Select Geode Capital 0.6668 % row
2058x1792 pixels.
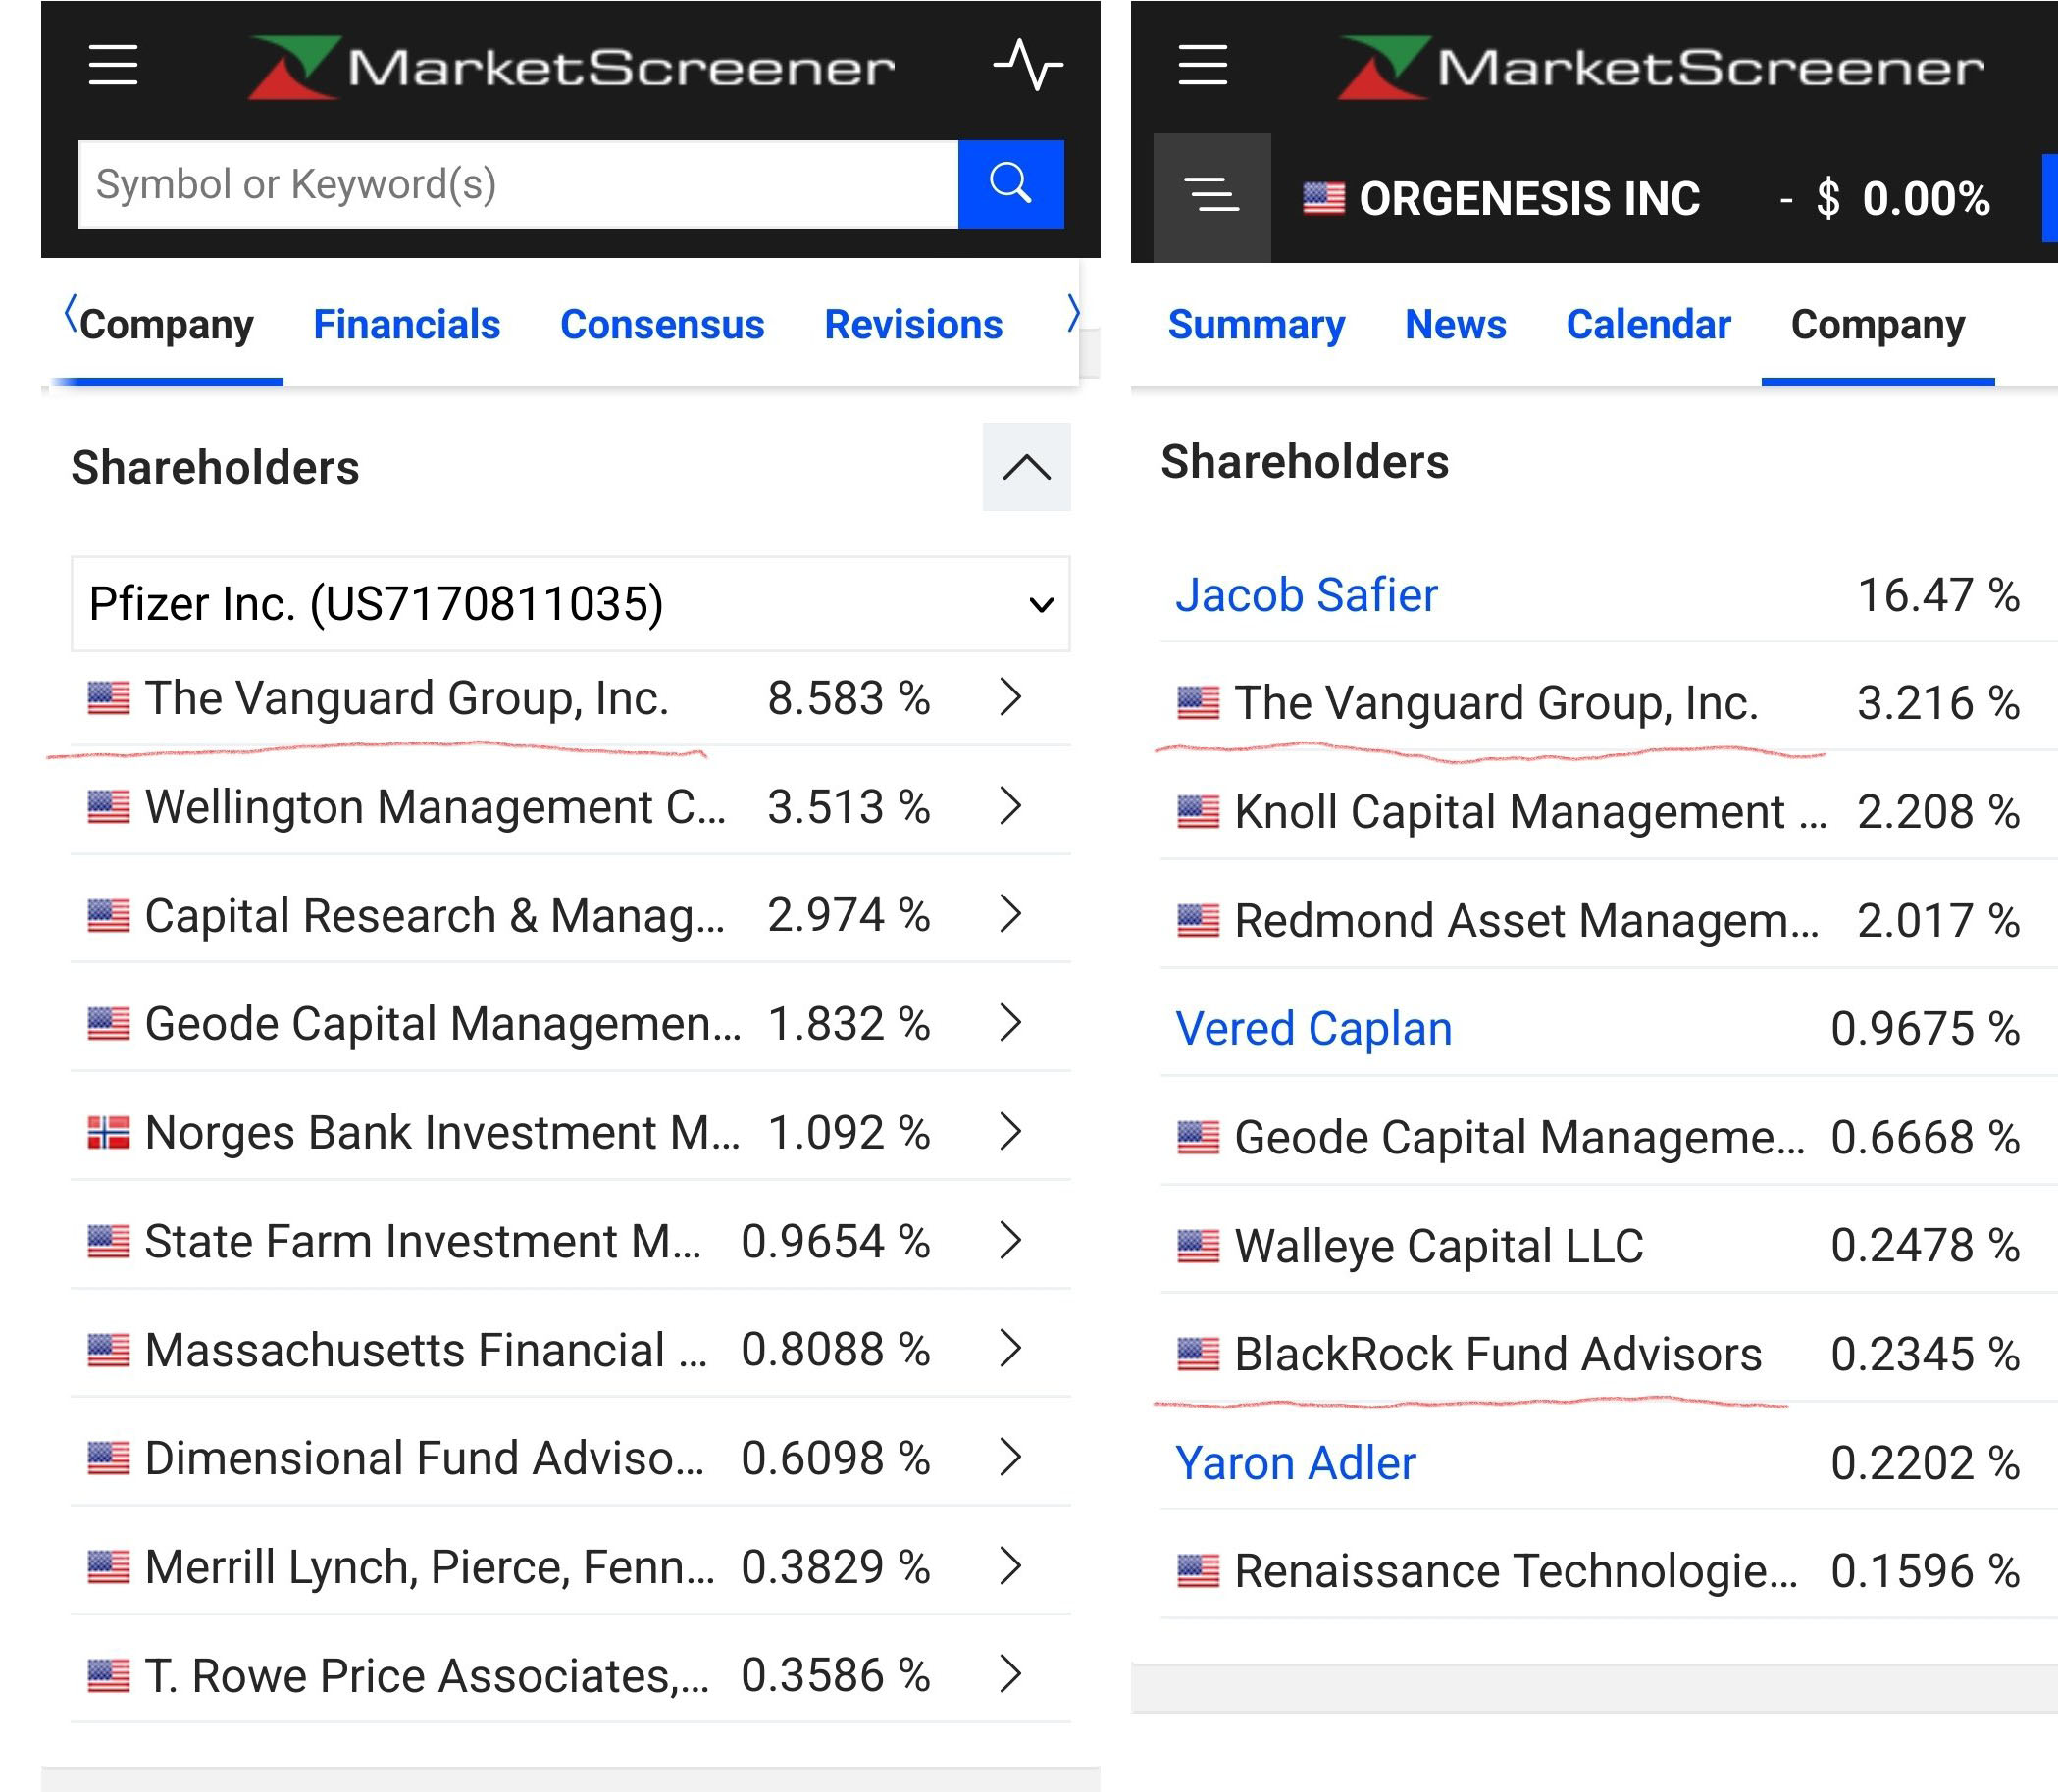click(1608, 1137)
